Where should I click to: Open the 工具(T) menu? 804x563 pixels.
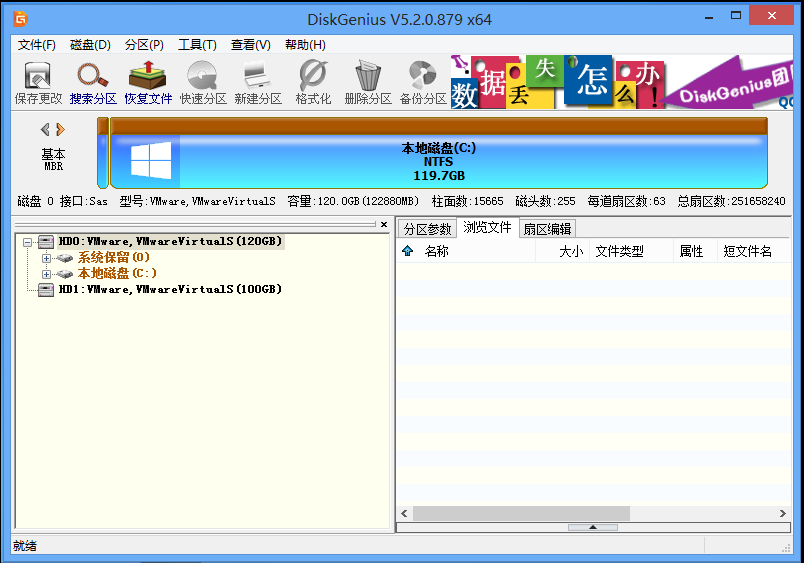click(197, 45)
